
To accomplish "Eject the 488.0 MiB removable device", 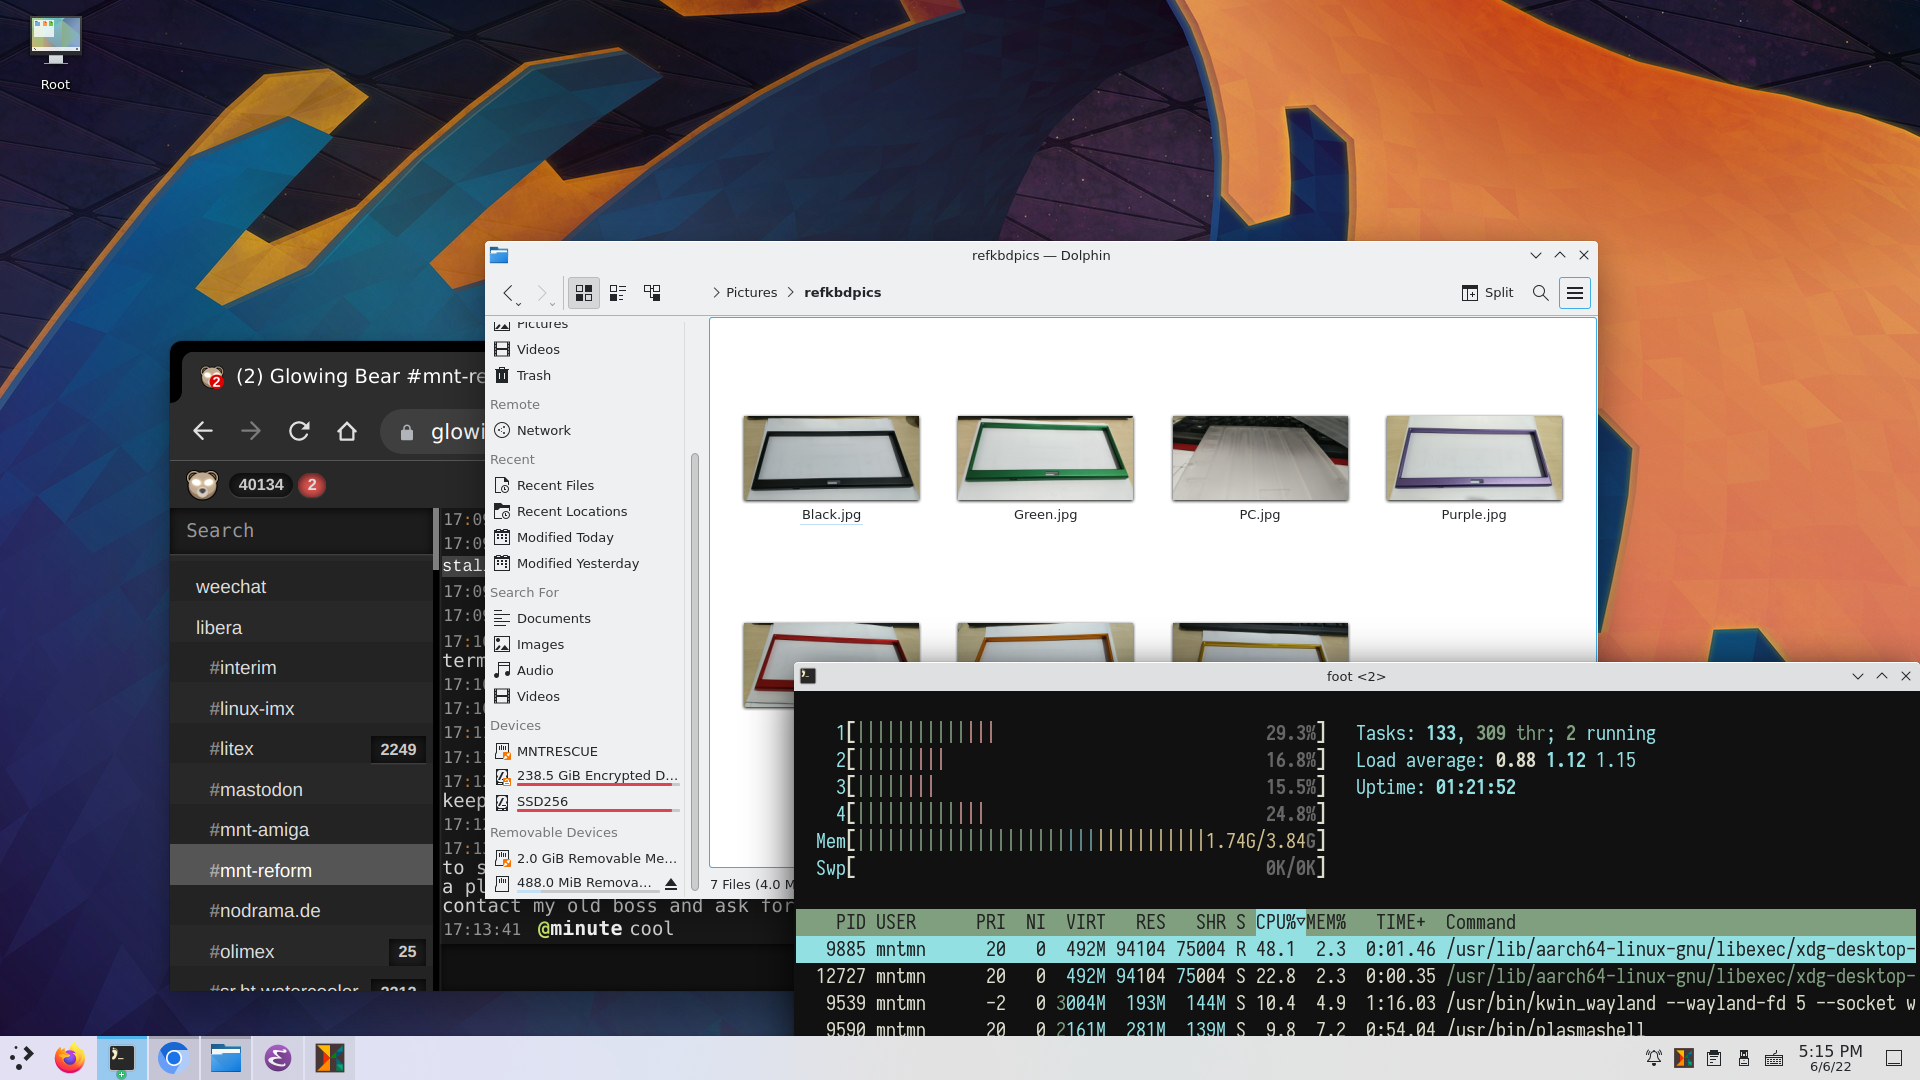I will coord(671,883).
